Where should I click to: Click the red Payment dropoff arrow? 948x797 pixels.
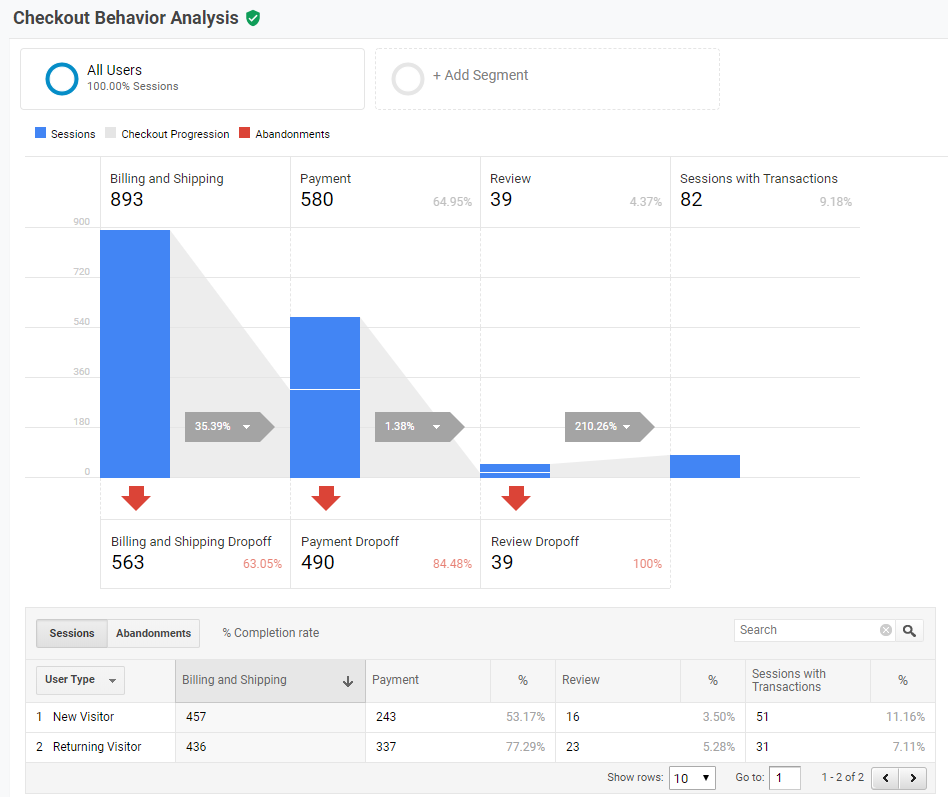point(326,497)
